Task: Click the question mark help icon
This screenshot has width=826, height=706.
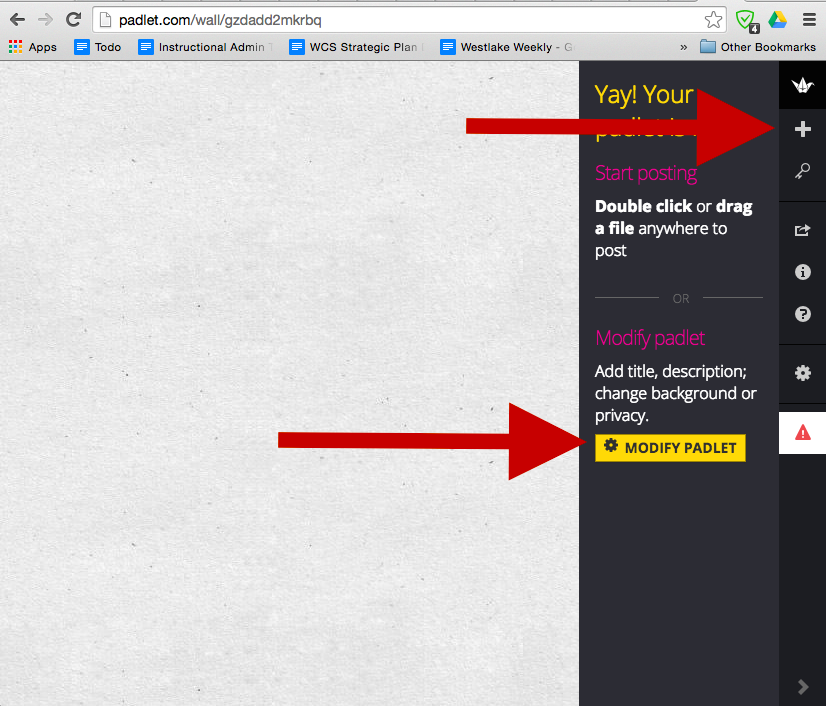Action: pyautogui.click(x=802, y=314)
